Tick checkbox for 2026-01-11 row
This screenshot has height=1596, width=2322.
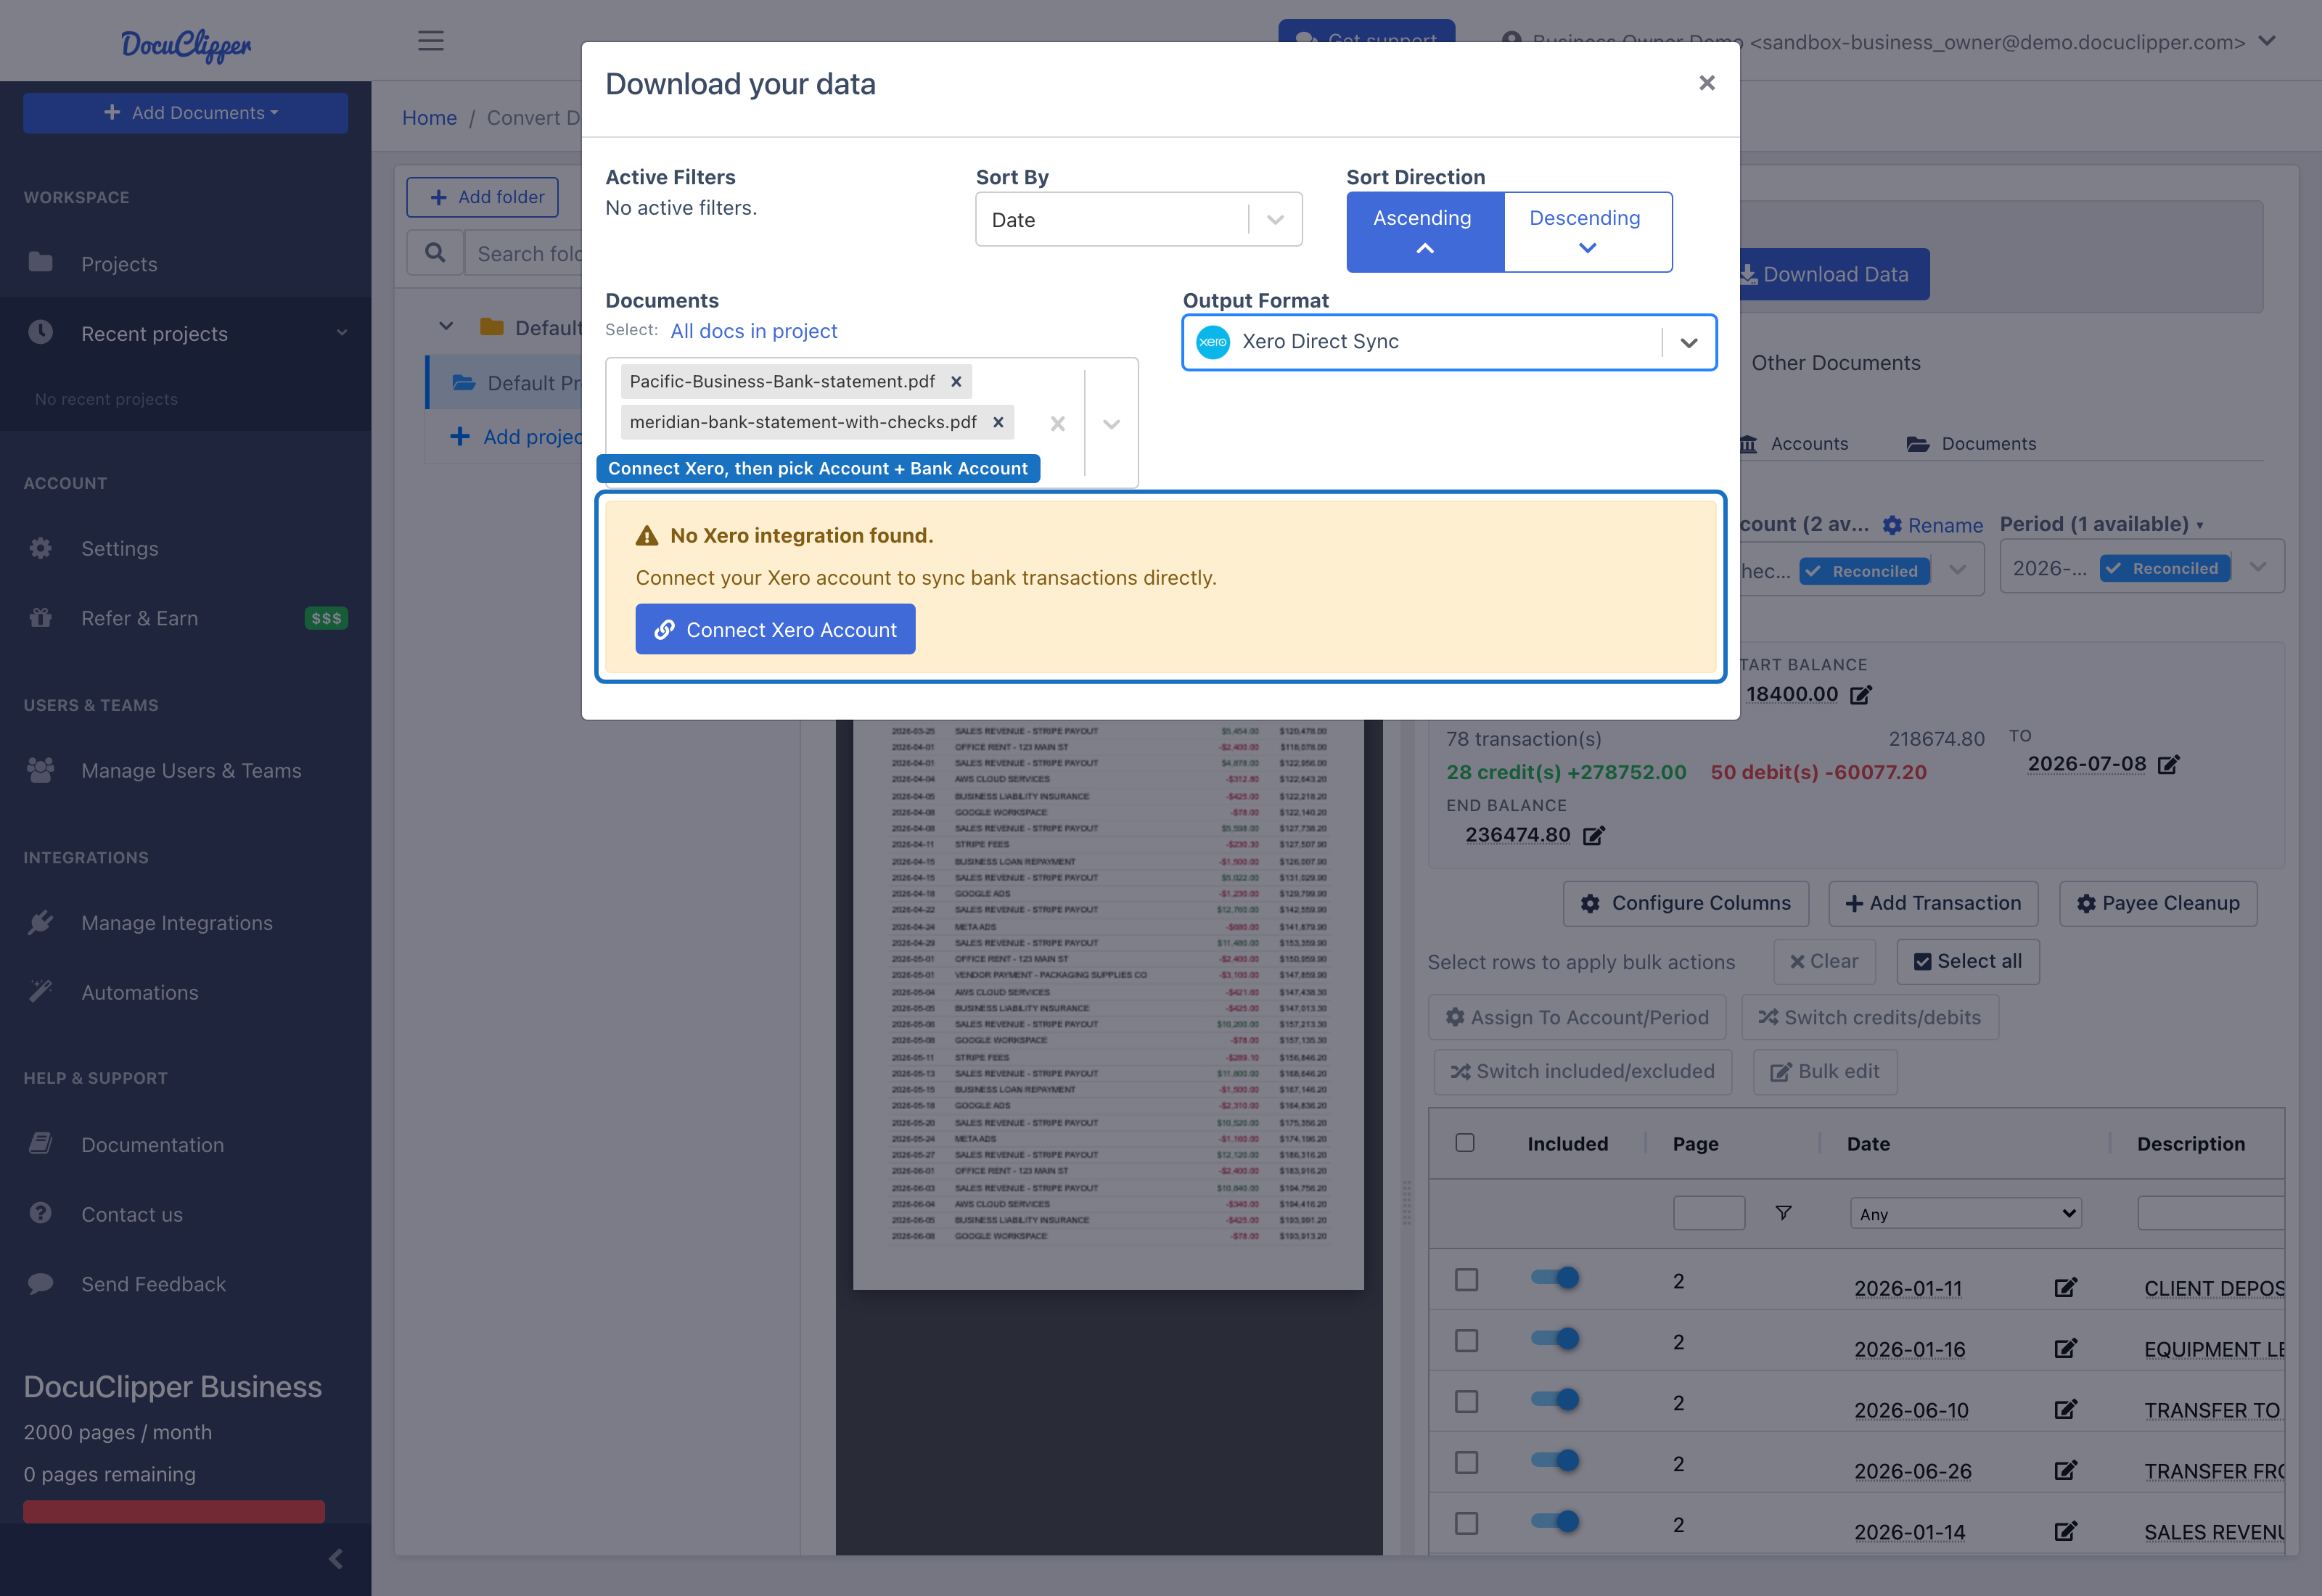click(1466, 1280)
